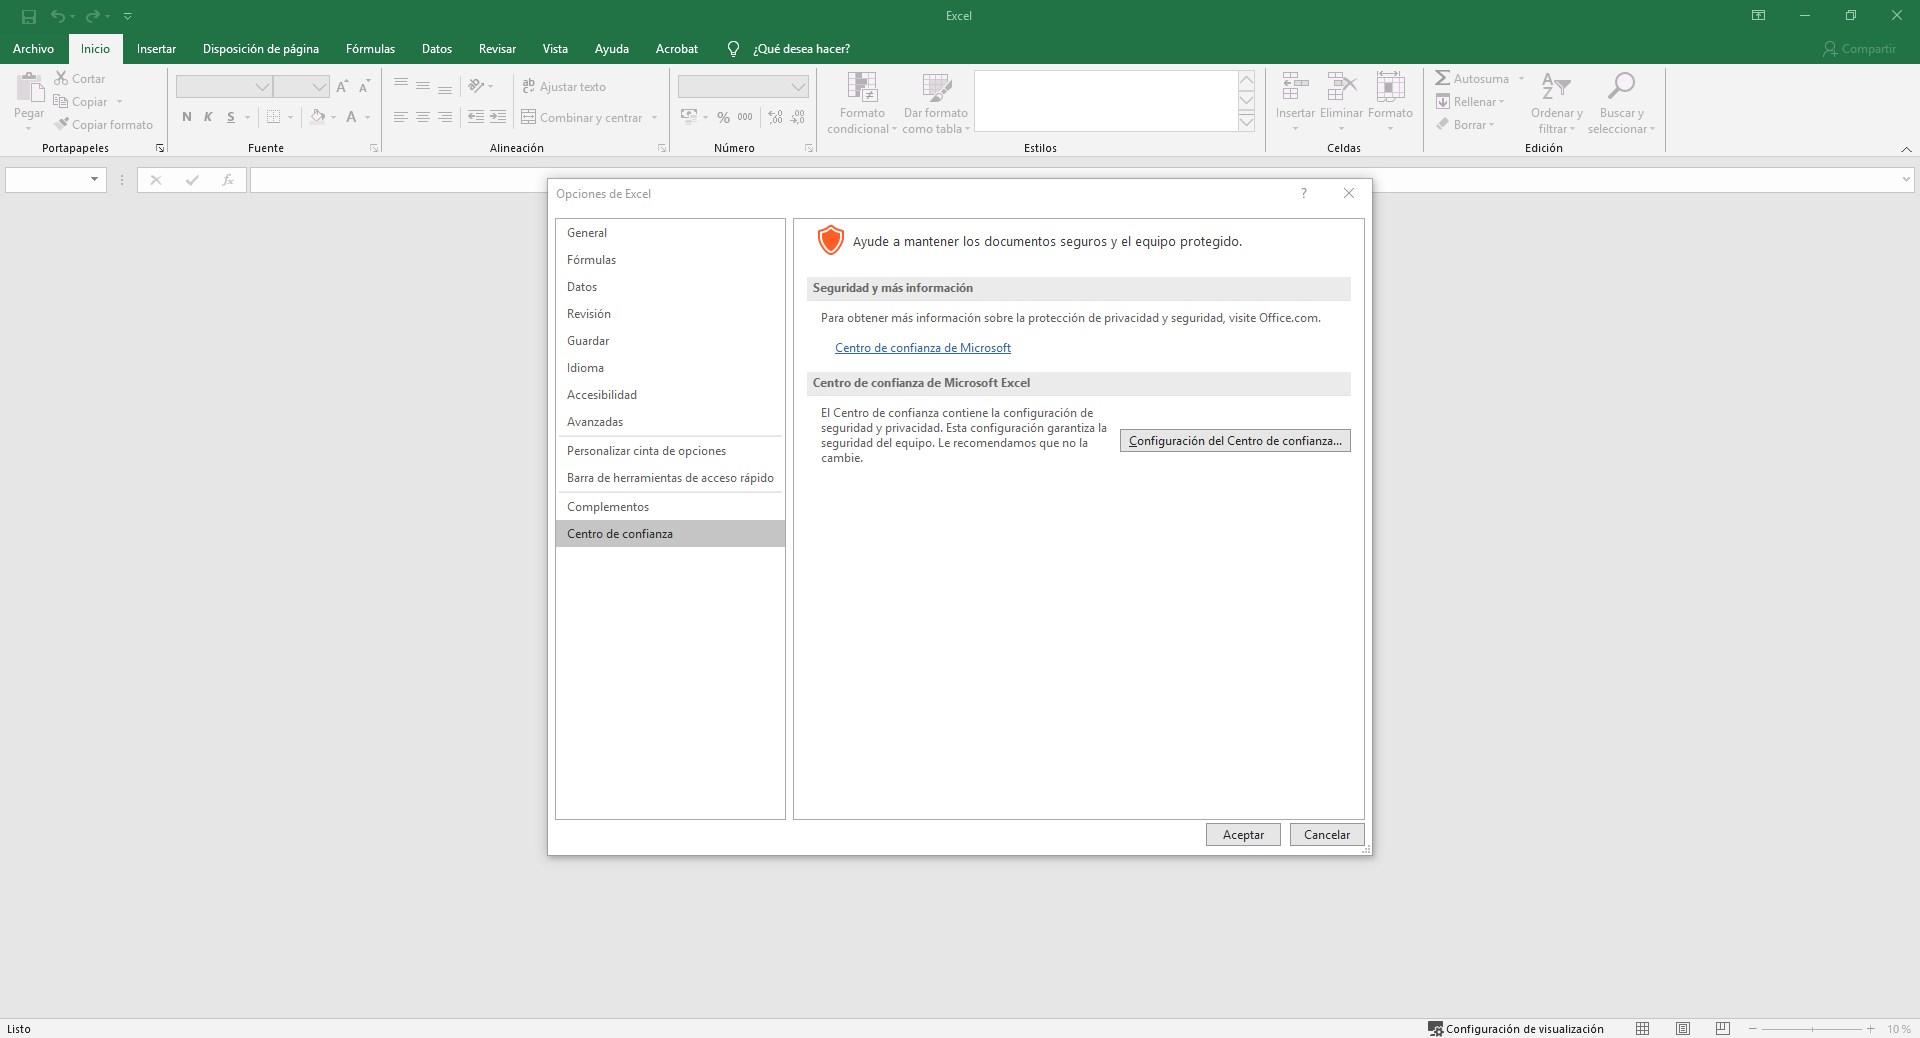The height and width of the screenshot is (1038, 1920).
Task: Click the increase font size icon
Action: coord(342,87)
